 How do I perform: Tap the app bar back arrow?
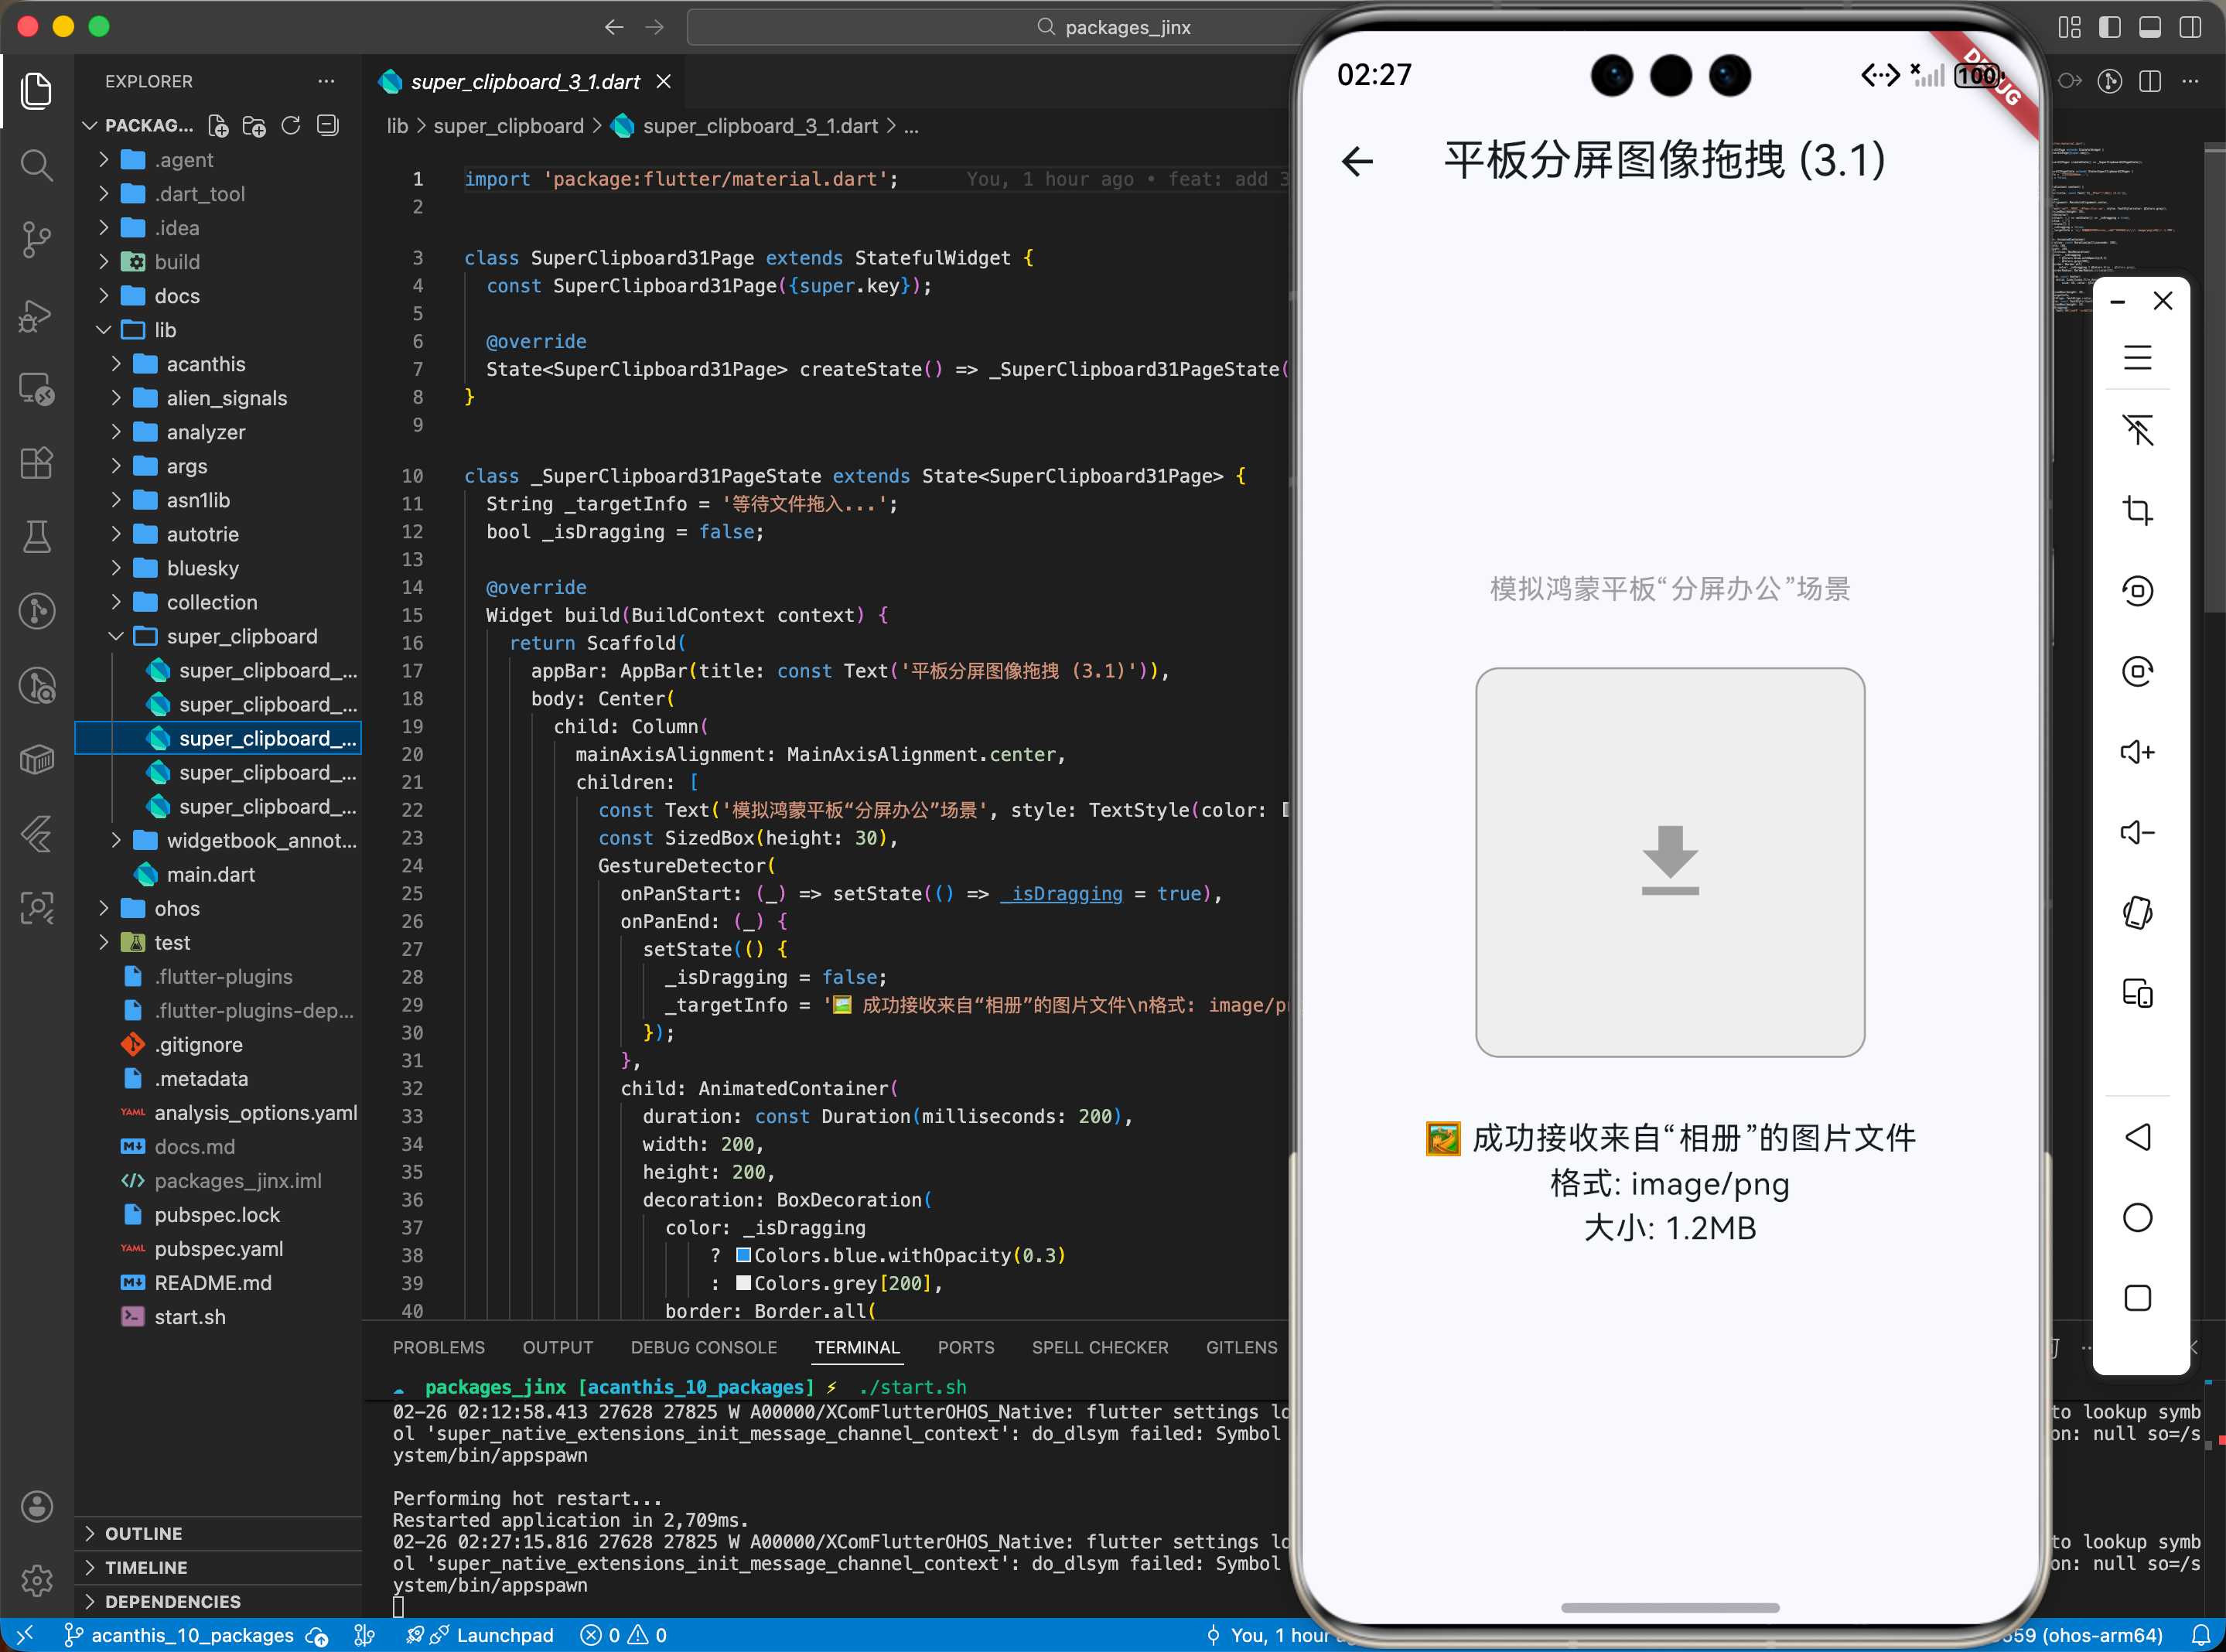[x=1357, y=161]
